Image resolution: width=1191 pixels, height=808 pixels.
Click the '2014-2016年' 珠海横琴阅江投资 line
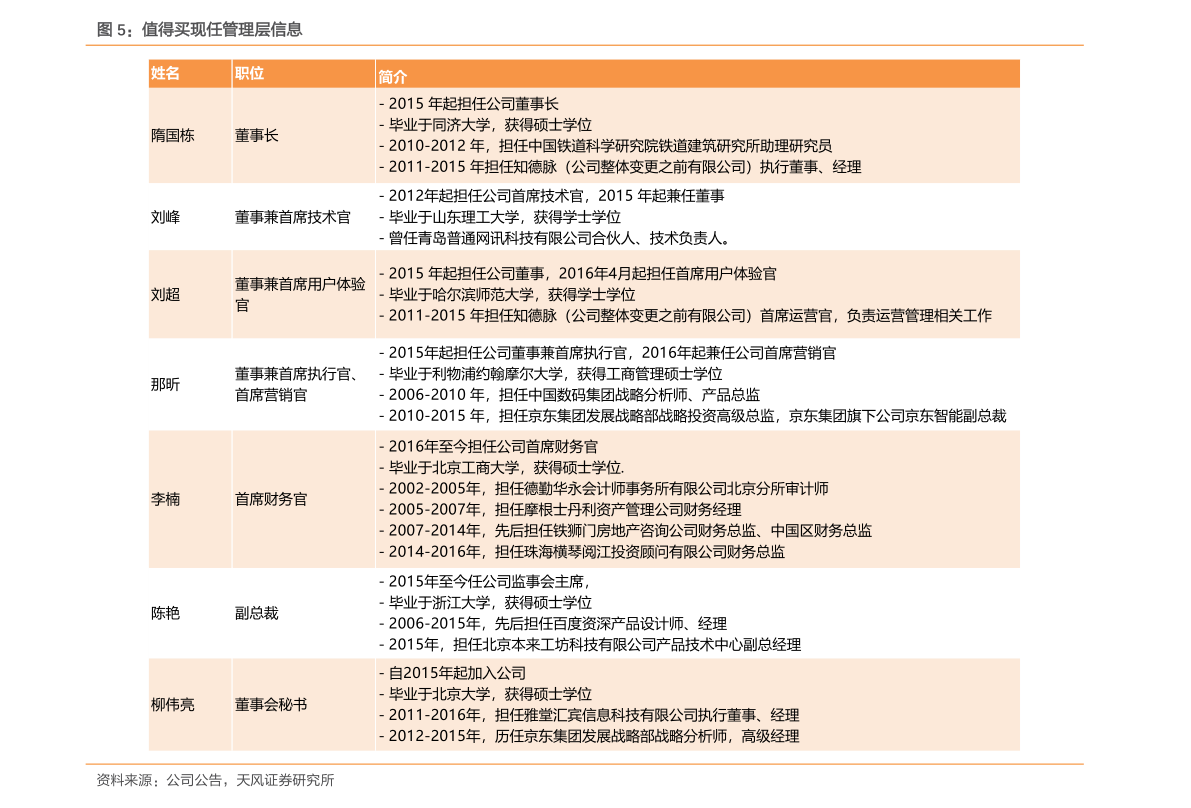[x=582, y=552]
